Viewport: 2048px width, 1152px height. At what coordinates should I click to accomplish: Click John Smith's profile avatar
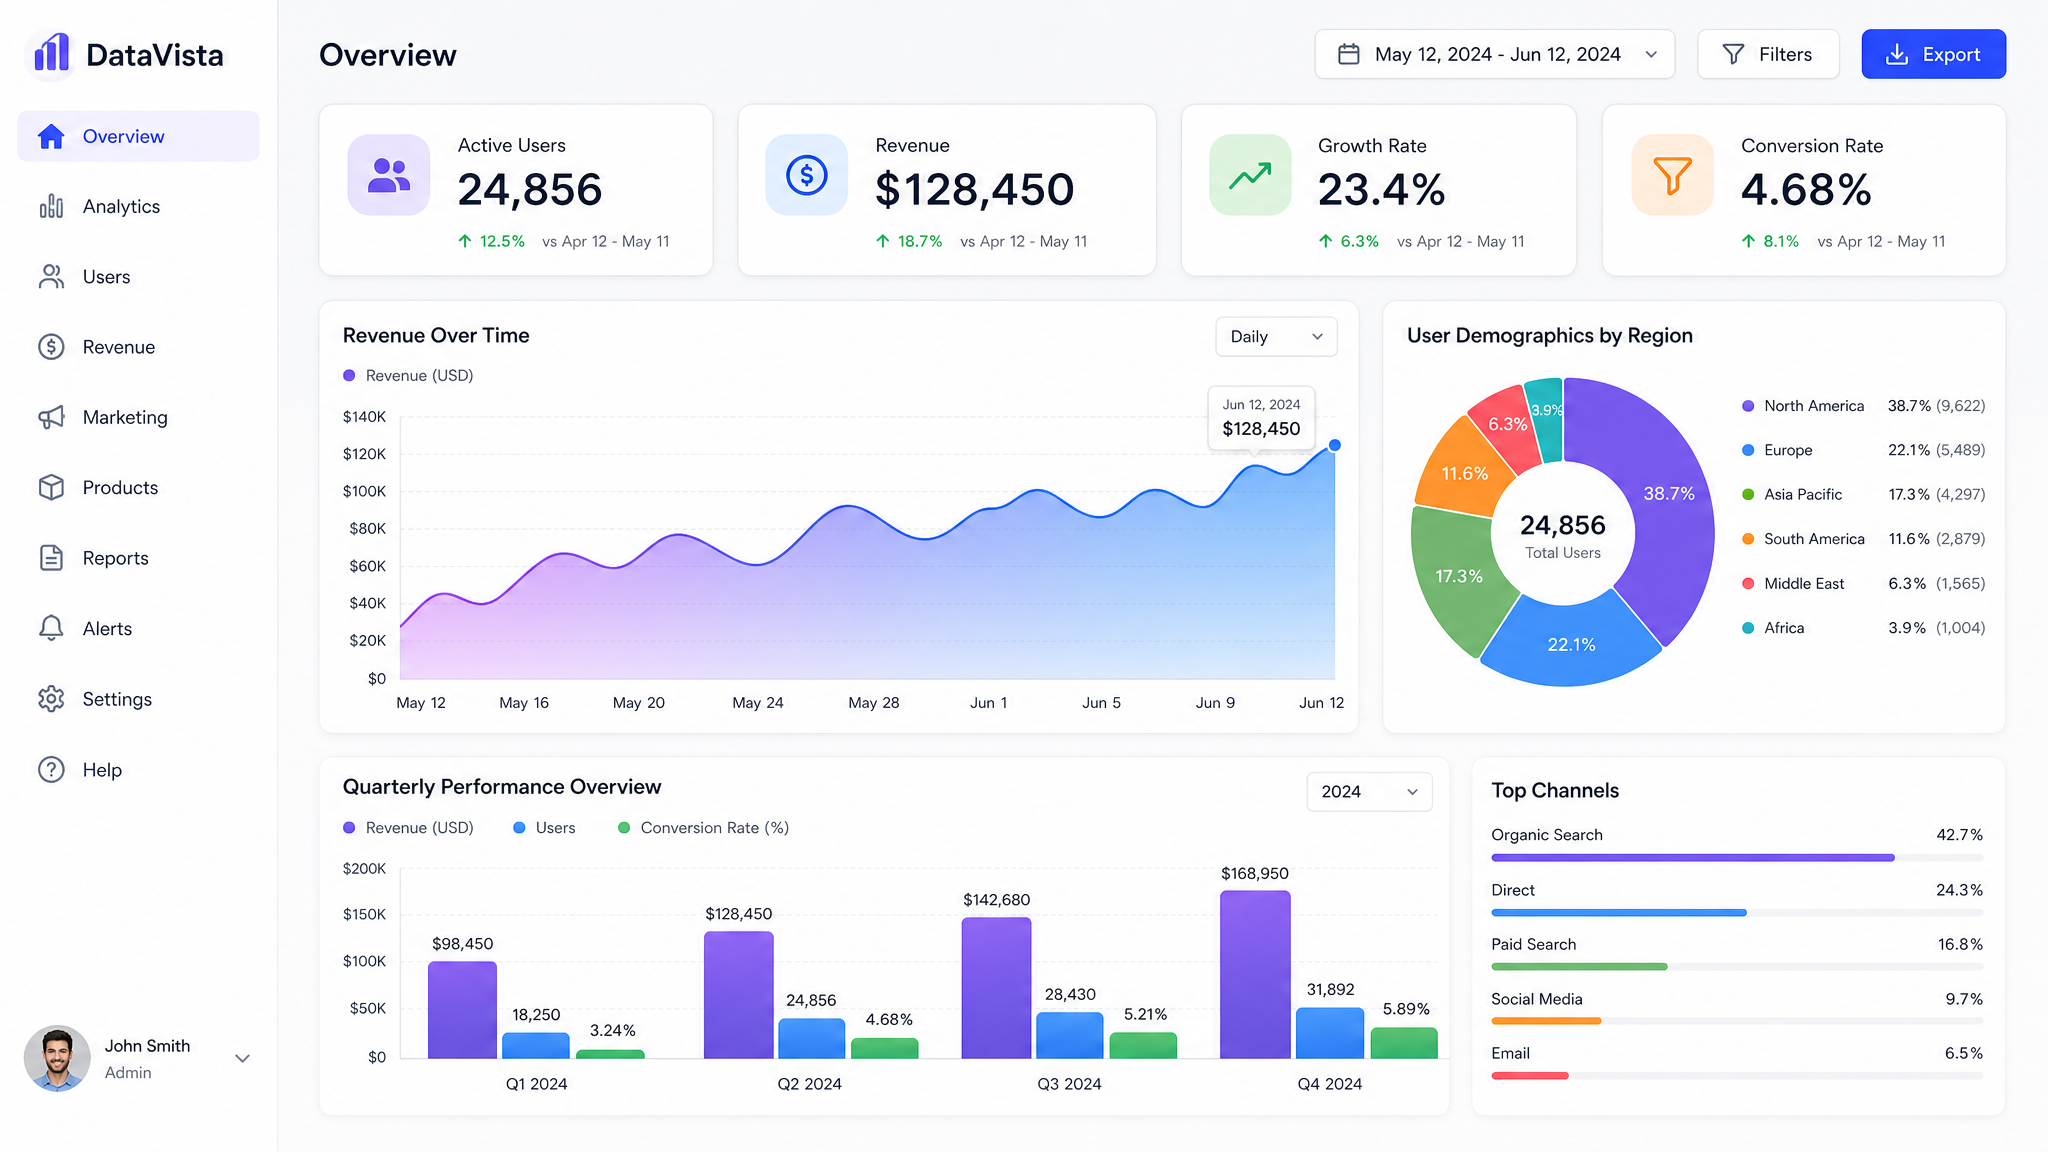click(x=57, y=1058)
